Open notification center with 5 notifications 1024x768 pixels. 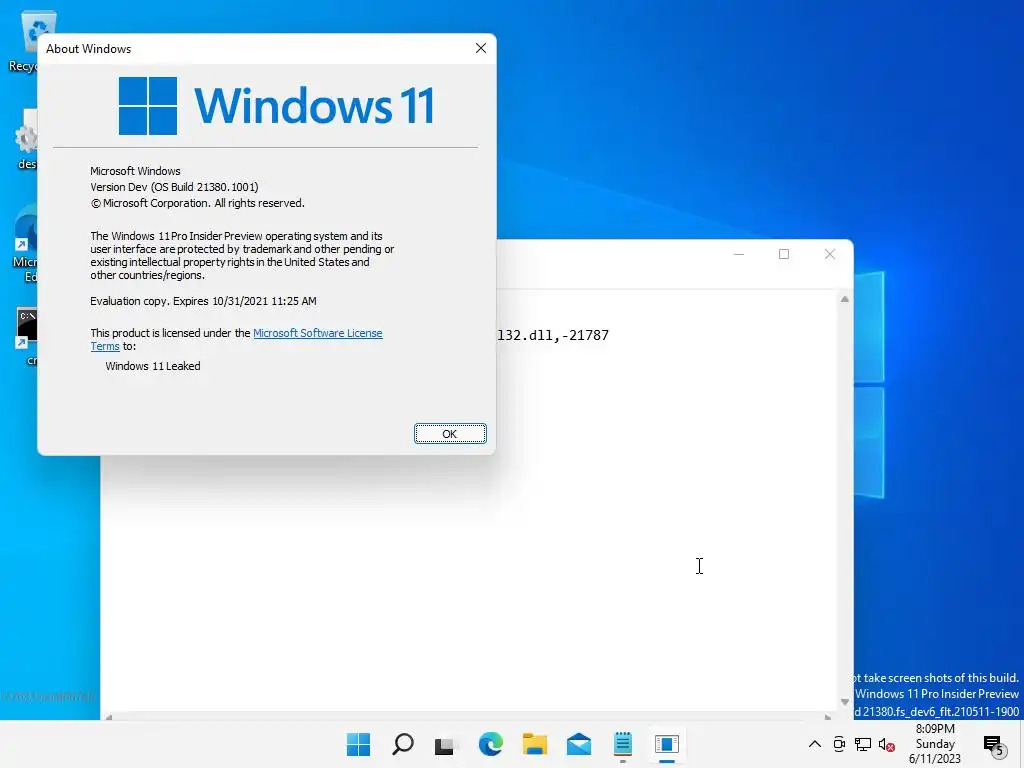click(x=995, y=745)
